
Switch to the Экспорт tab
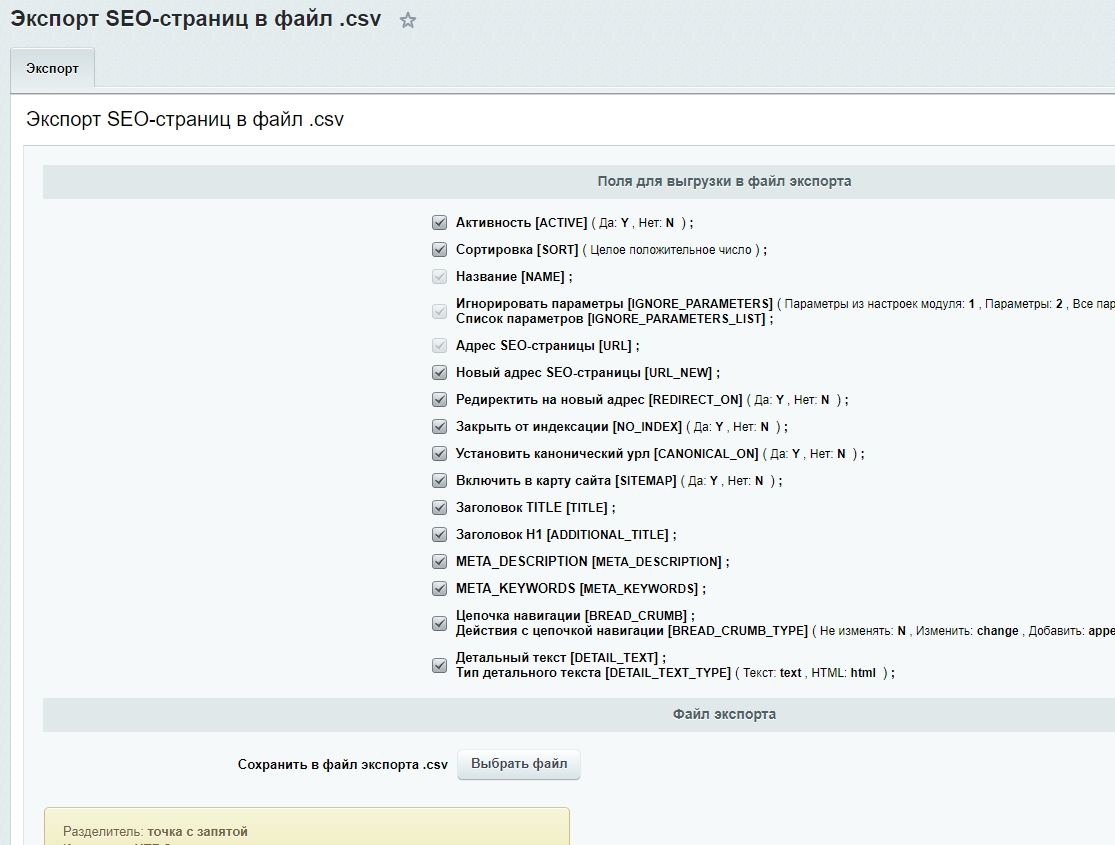tap(51, 68)
